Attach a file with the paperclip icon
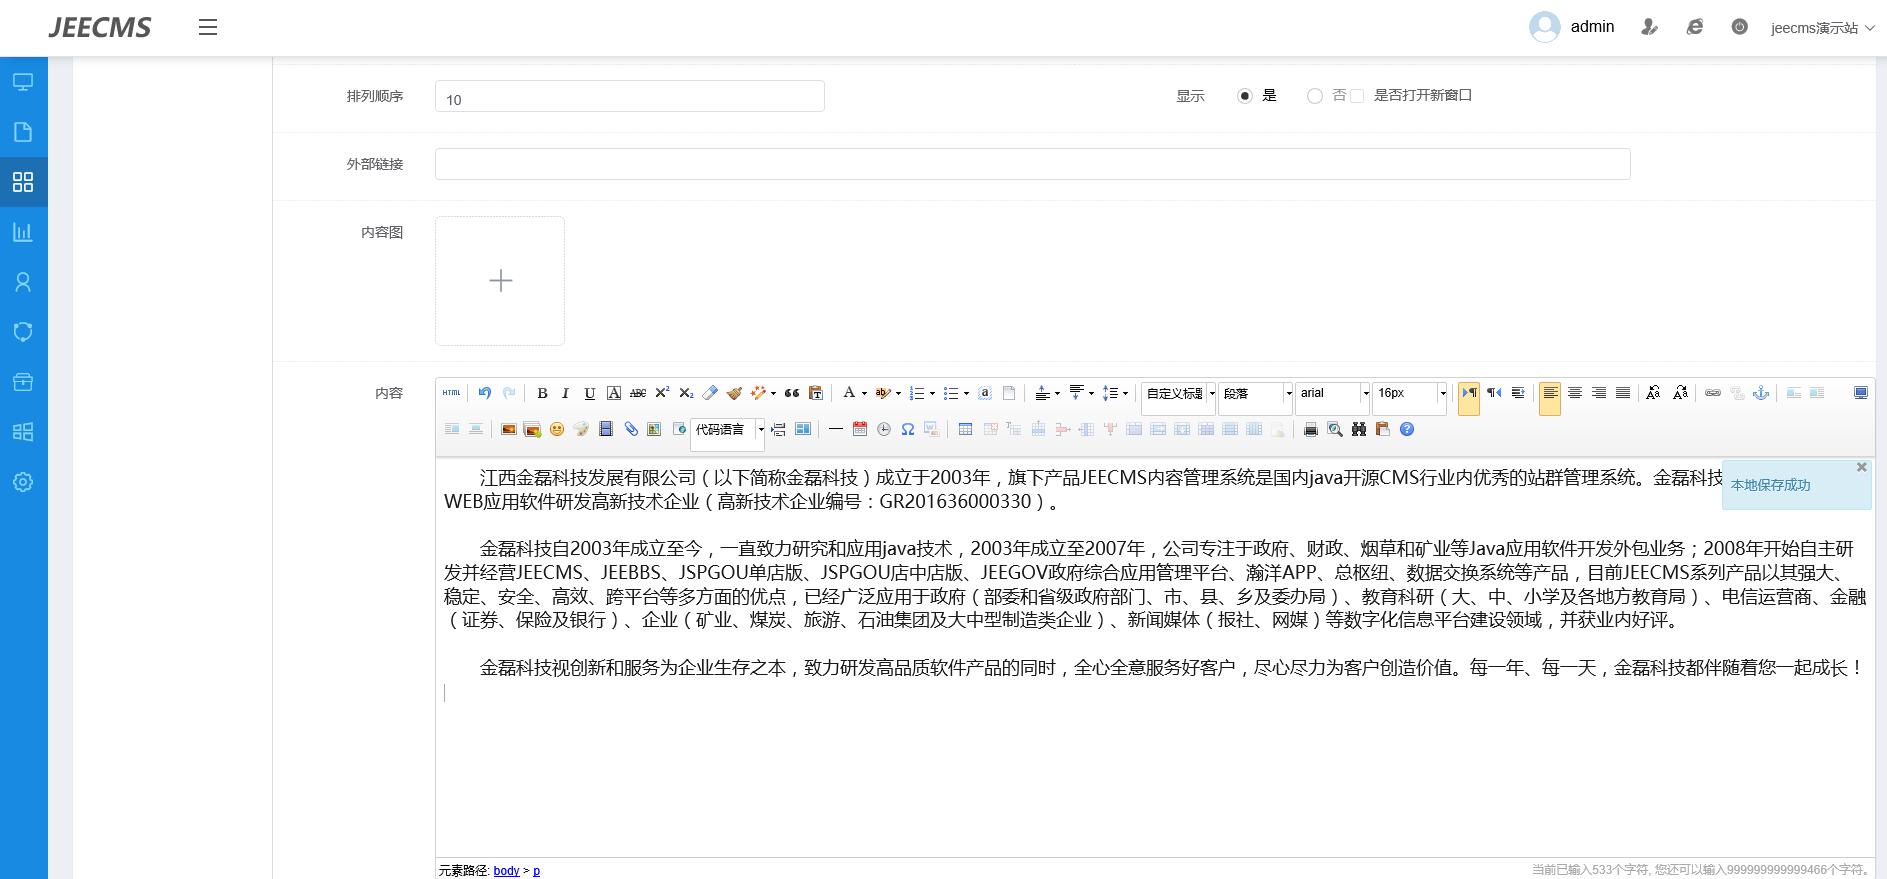 630,429
